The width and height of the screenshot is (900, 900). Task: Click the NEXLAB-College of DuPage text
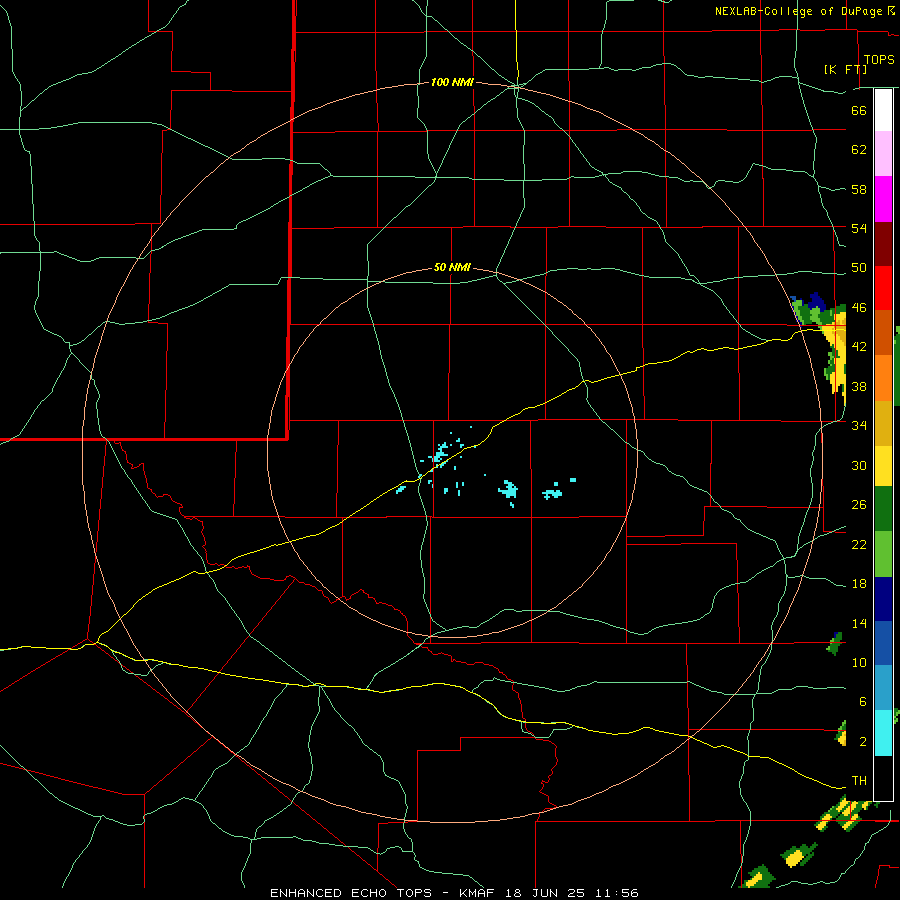[798, 11]
